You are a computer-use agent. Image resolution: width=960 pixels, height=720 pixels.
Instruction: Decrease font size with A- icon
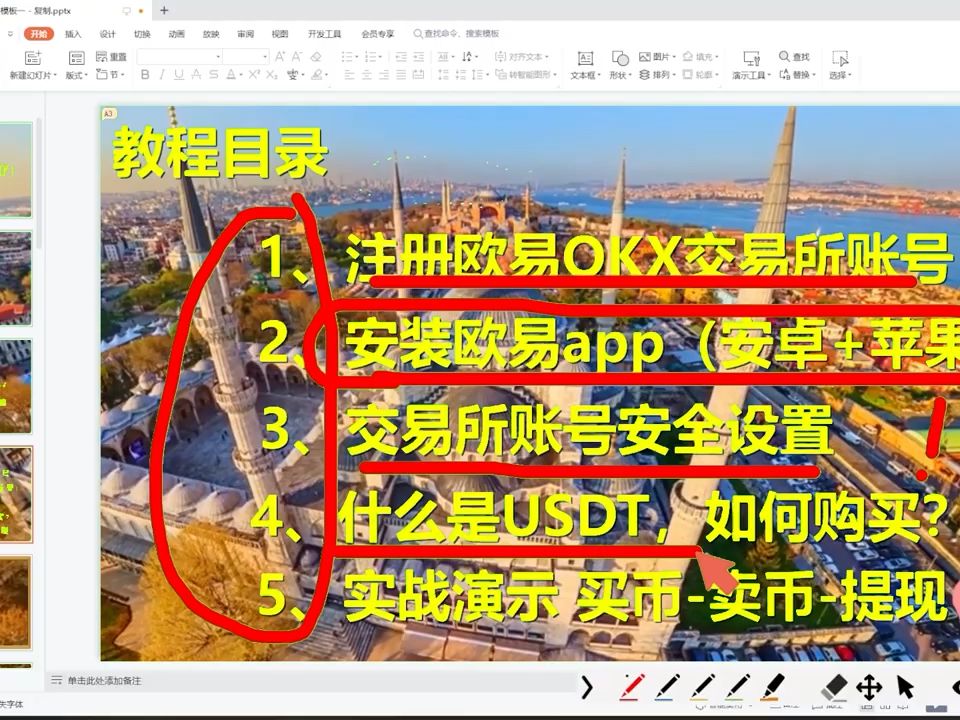[x=297, y=57]
